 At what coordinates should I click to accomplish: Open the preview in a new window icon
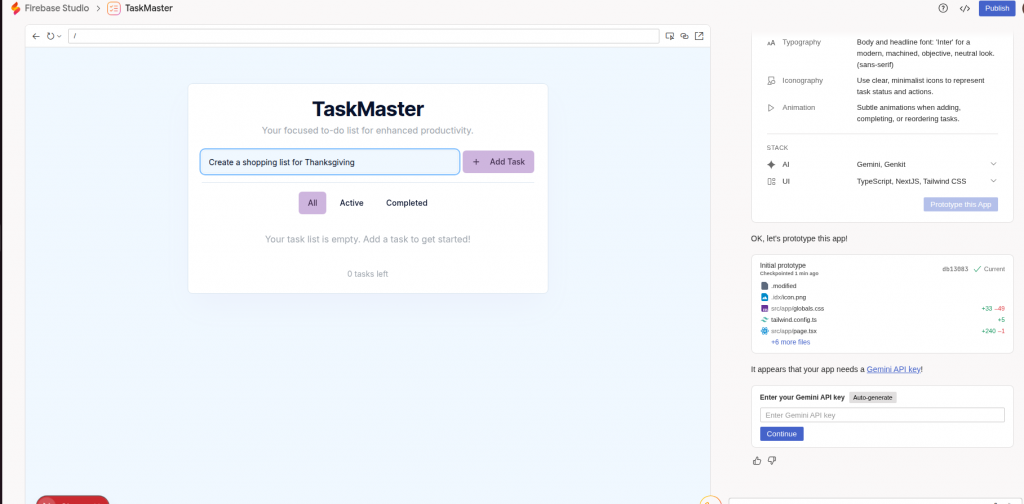(699, 36)
